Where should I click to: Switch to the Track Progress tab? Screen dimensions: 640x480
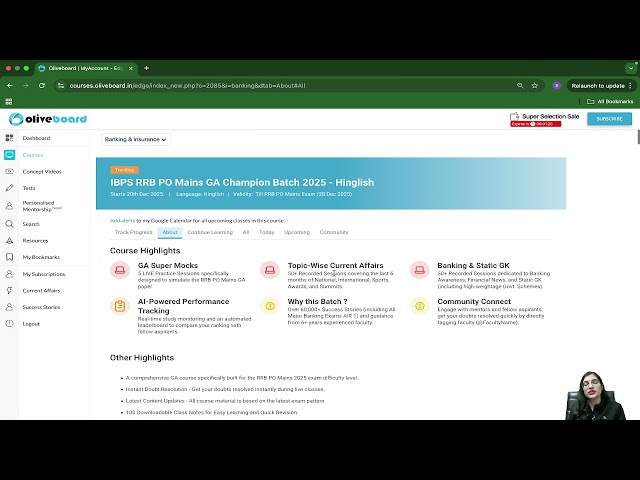coord(134,232)
